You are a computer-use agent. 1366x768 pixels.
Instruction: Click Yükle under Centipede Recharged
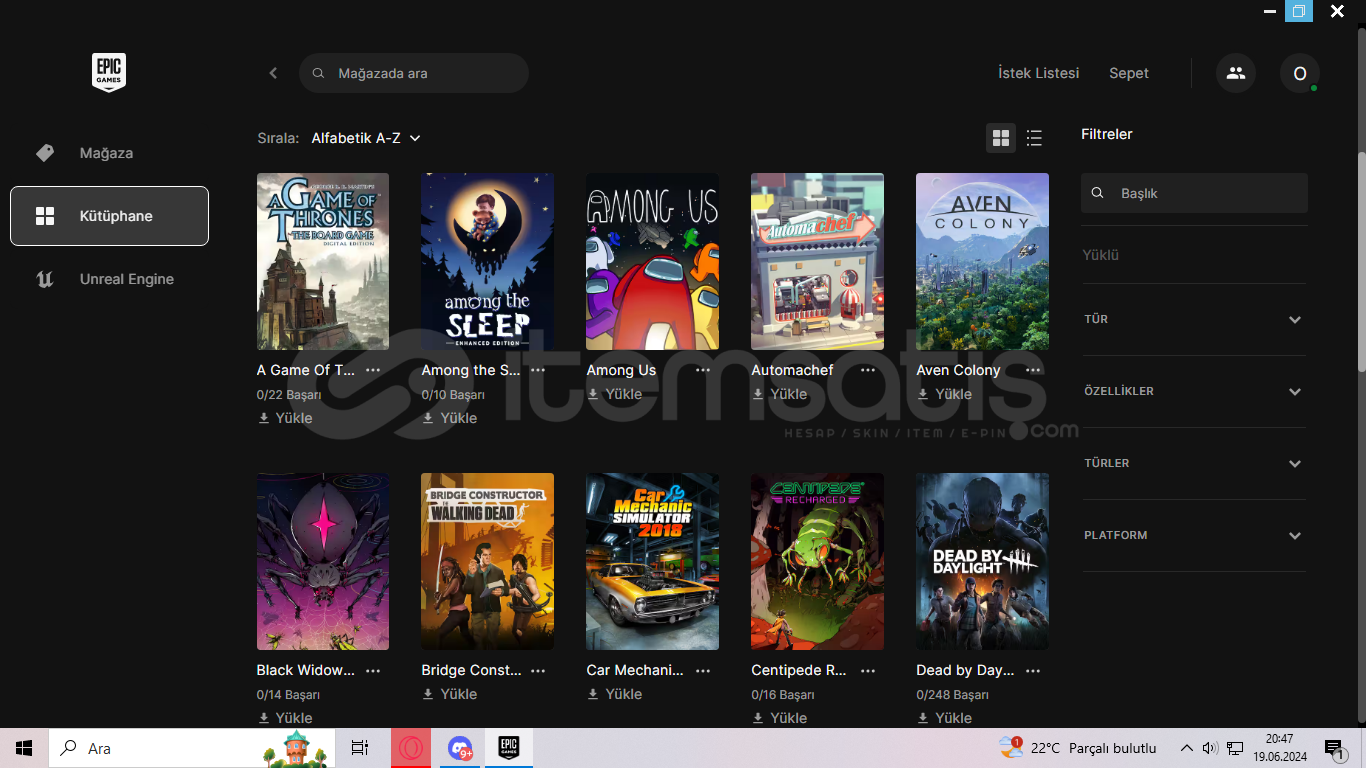(x=780, y=718)
